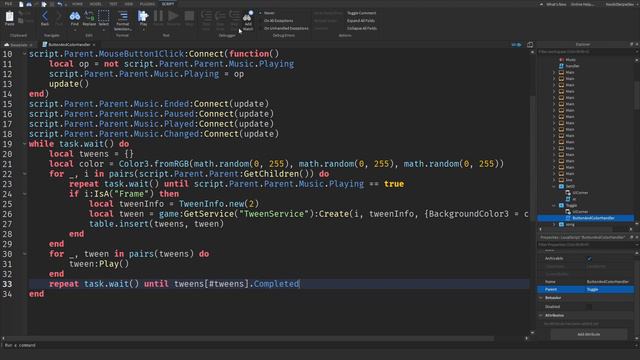Click the new file icon in title bar

tap(21, 4)
